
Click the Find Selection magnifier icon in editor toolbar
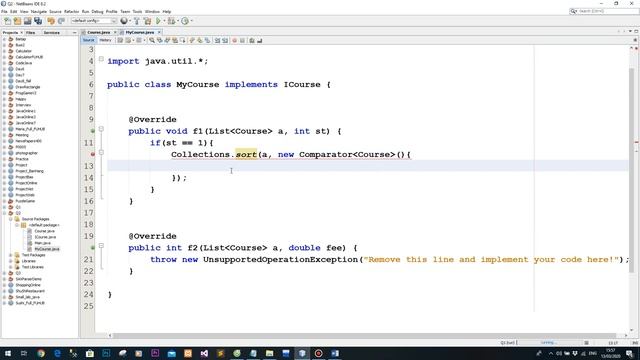coord(152,40)
